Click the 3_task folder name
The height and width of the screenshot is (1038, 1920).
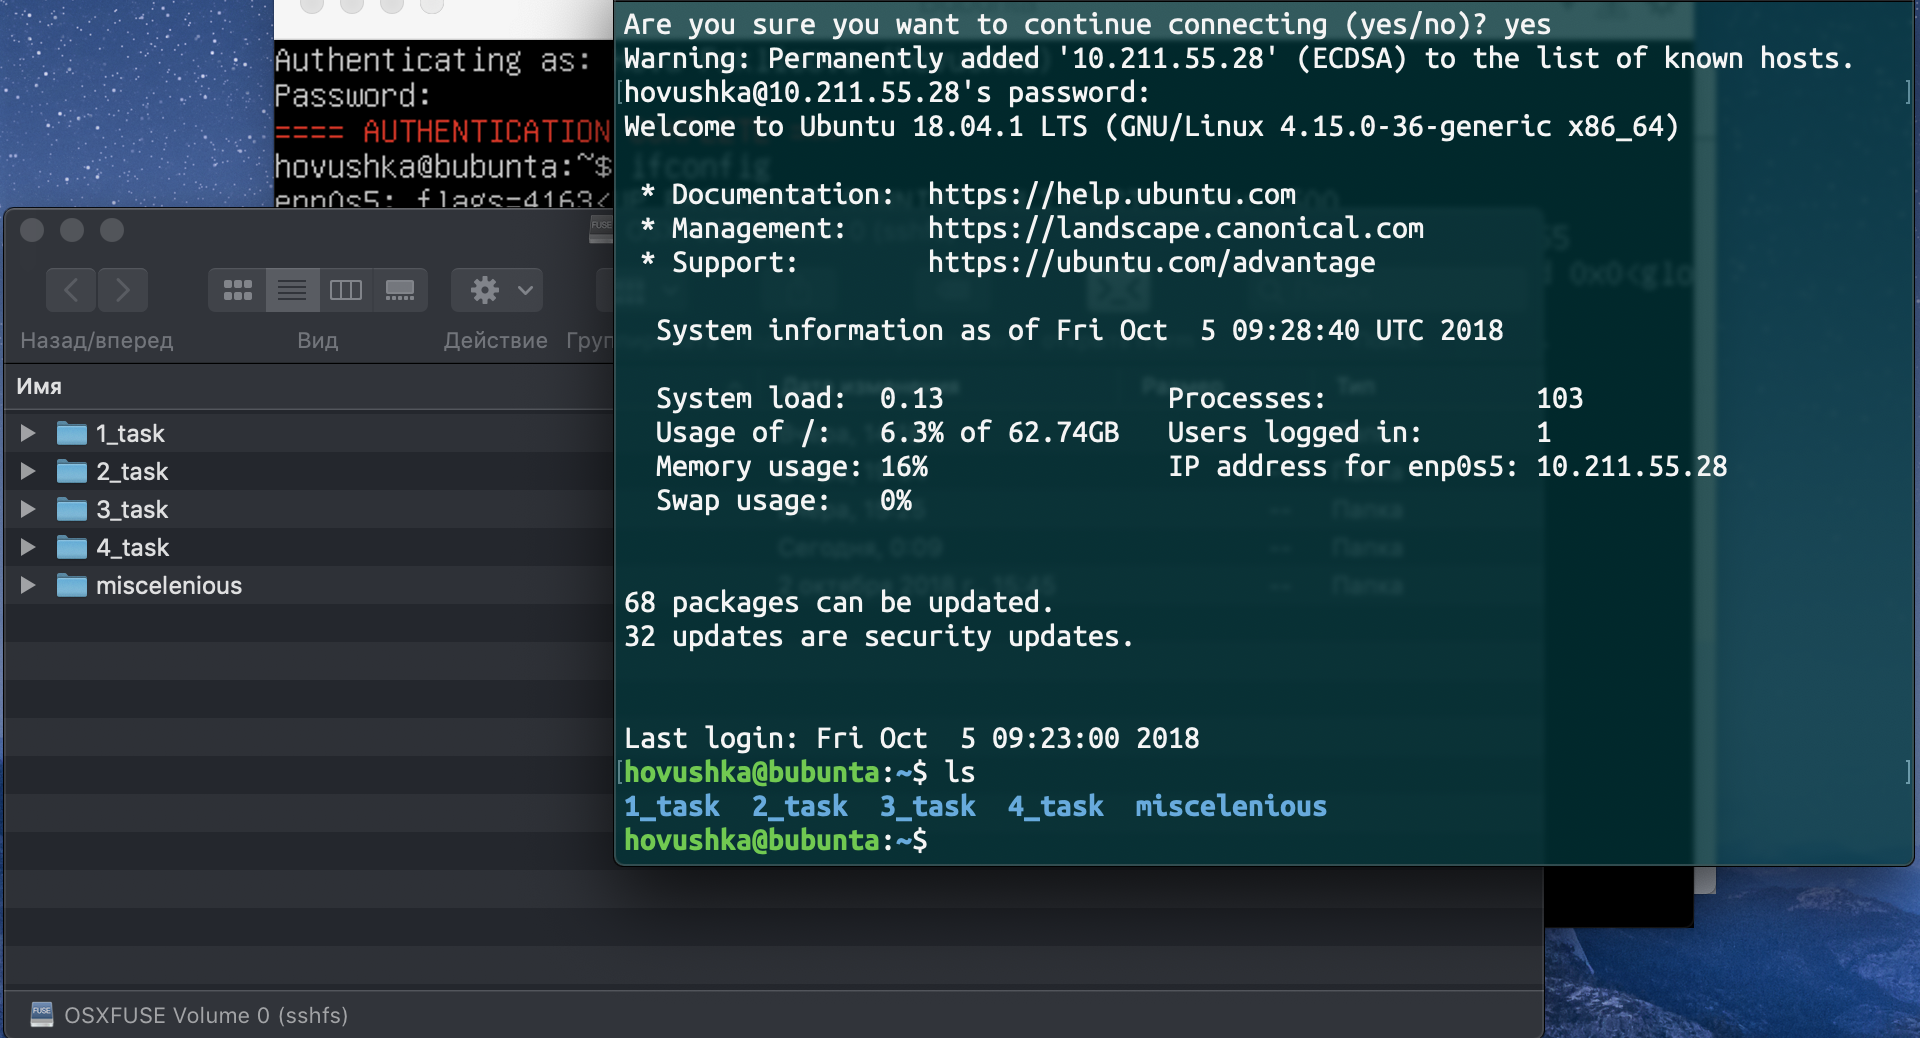(132, 509)
